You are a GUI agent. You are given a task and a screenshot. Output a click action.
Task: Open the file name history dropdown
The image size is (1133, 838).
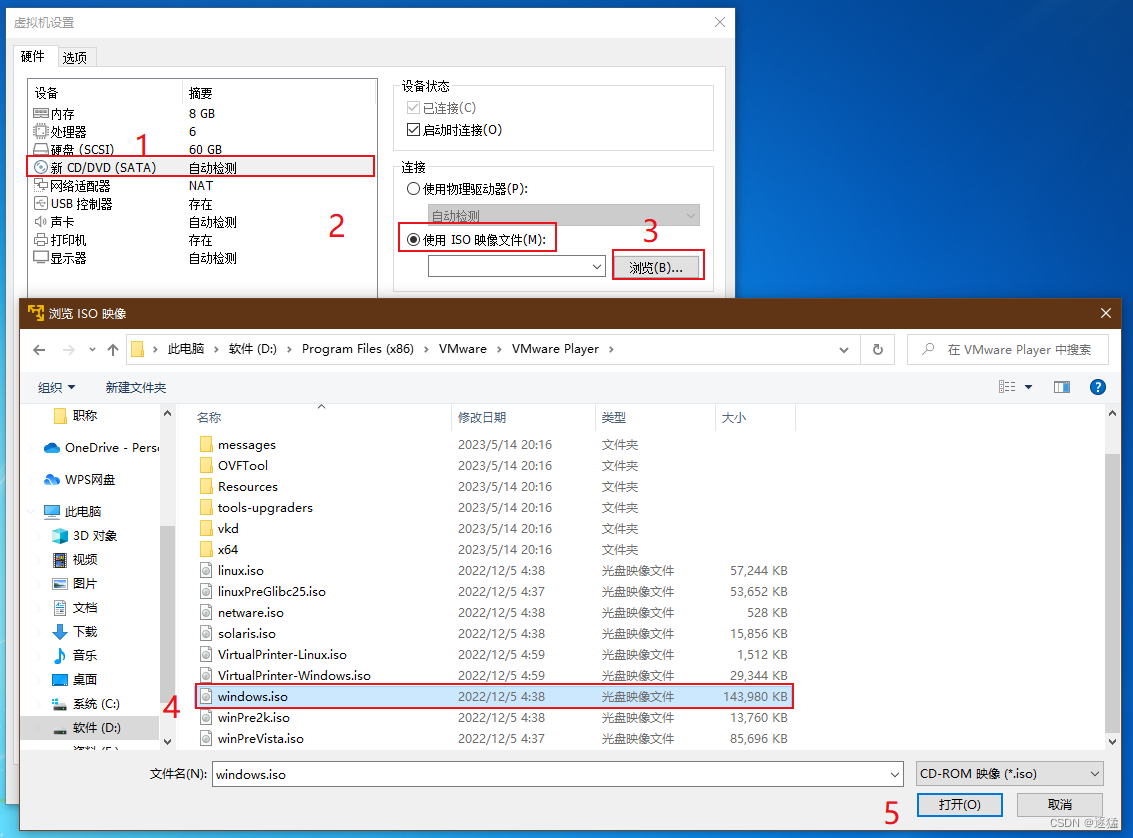pyautogui.click(x=895, y=774)
